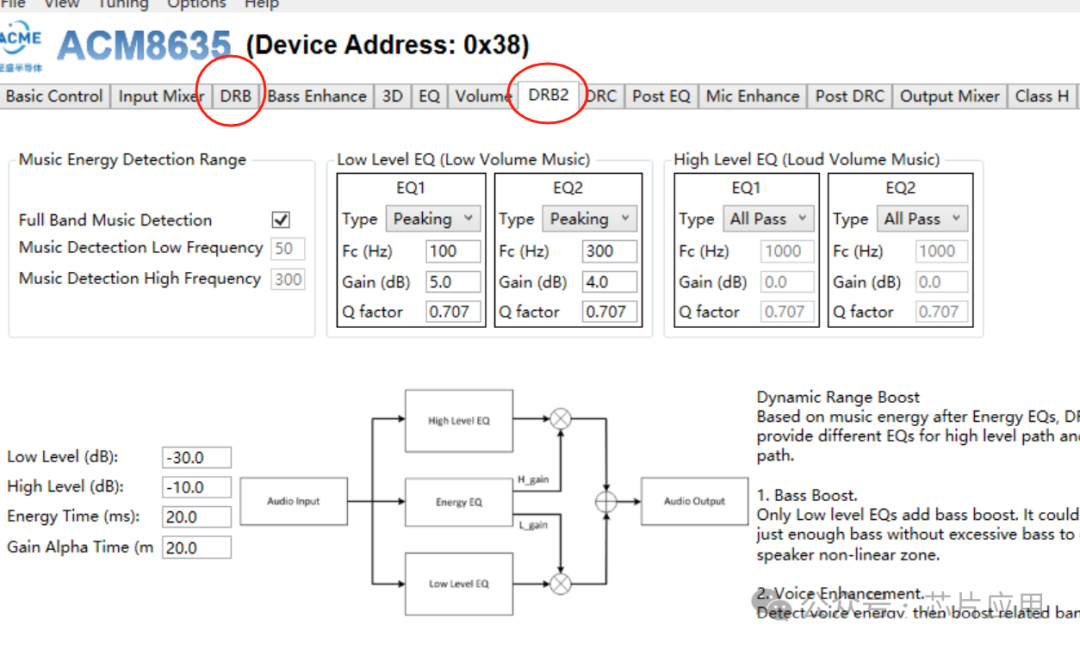The image size is (1080, 649).
Task: Click the ACME logo icon
Action: coord(21,45)
